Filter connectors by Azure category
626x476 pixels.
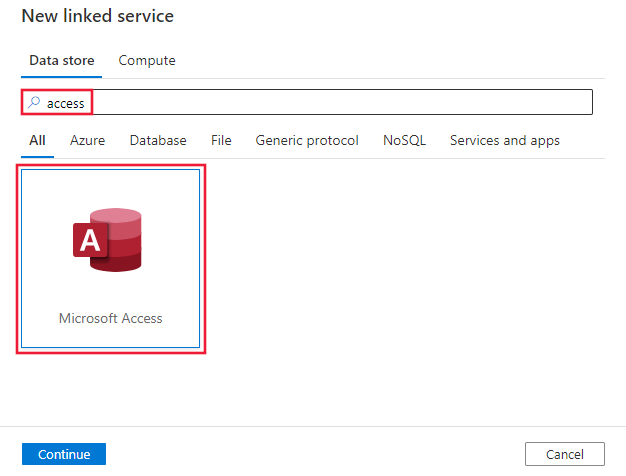[87, 140]
